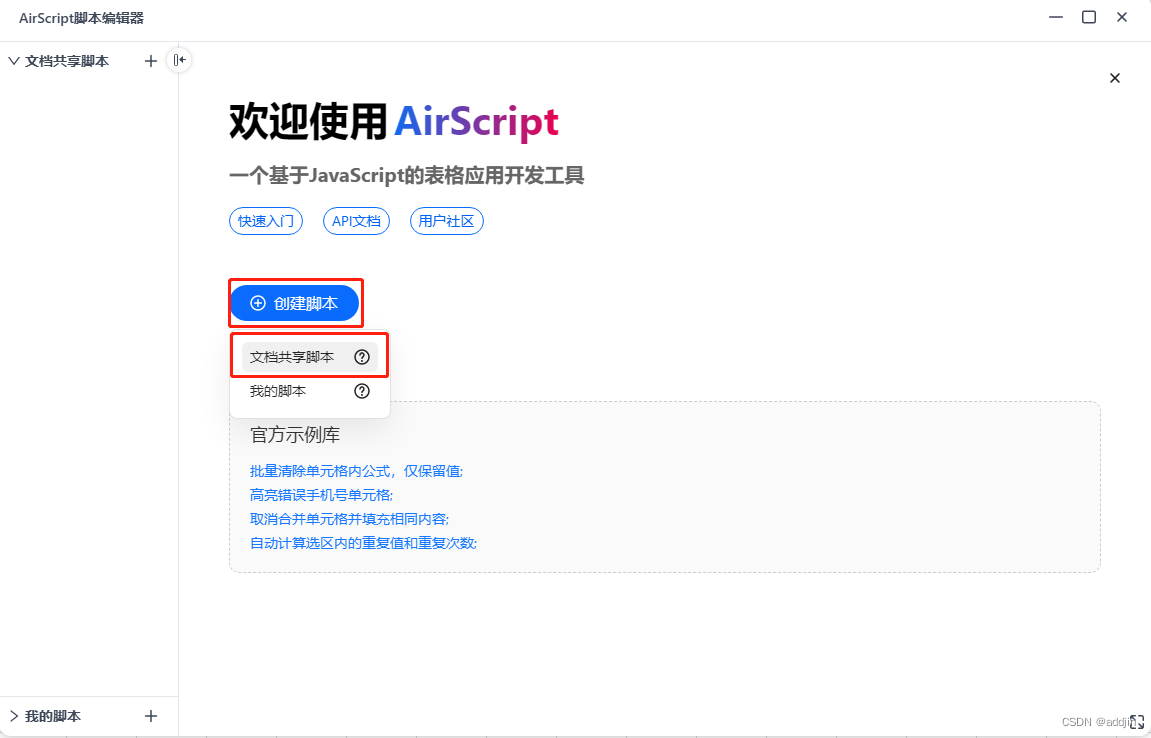The image size is (1151, 738).
Task: Close the welcome page with the X icon
Action: click(1115, 78)
